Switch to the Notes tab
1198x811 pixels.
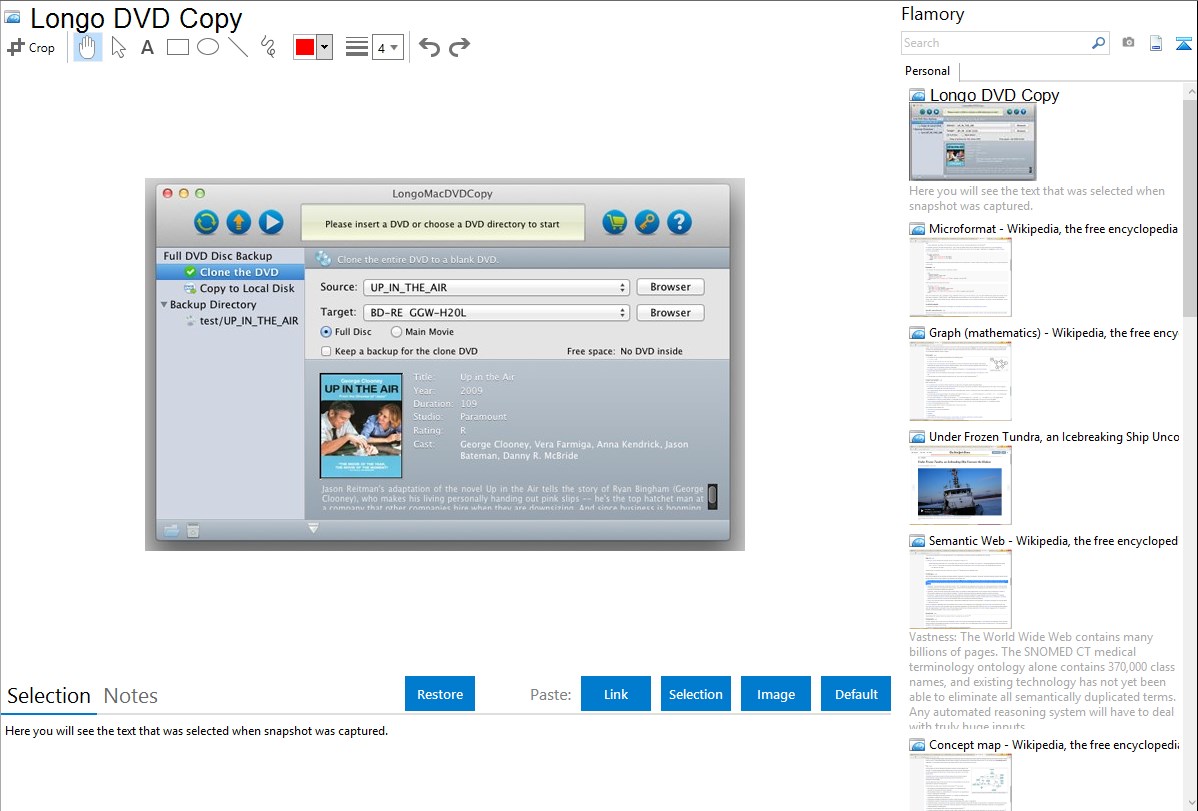pyautogui.click(x=131, y=696)
